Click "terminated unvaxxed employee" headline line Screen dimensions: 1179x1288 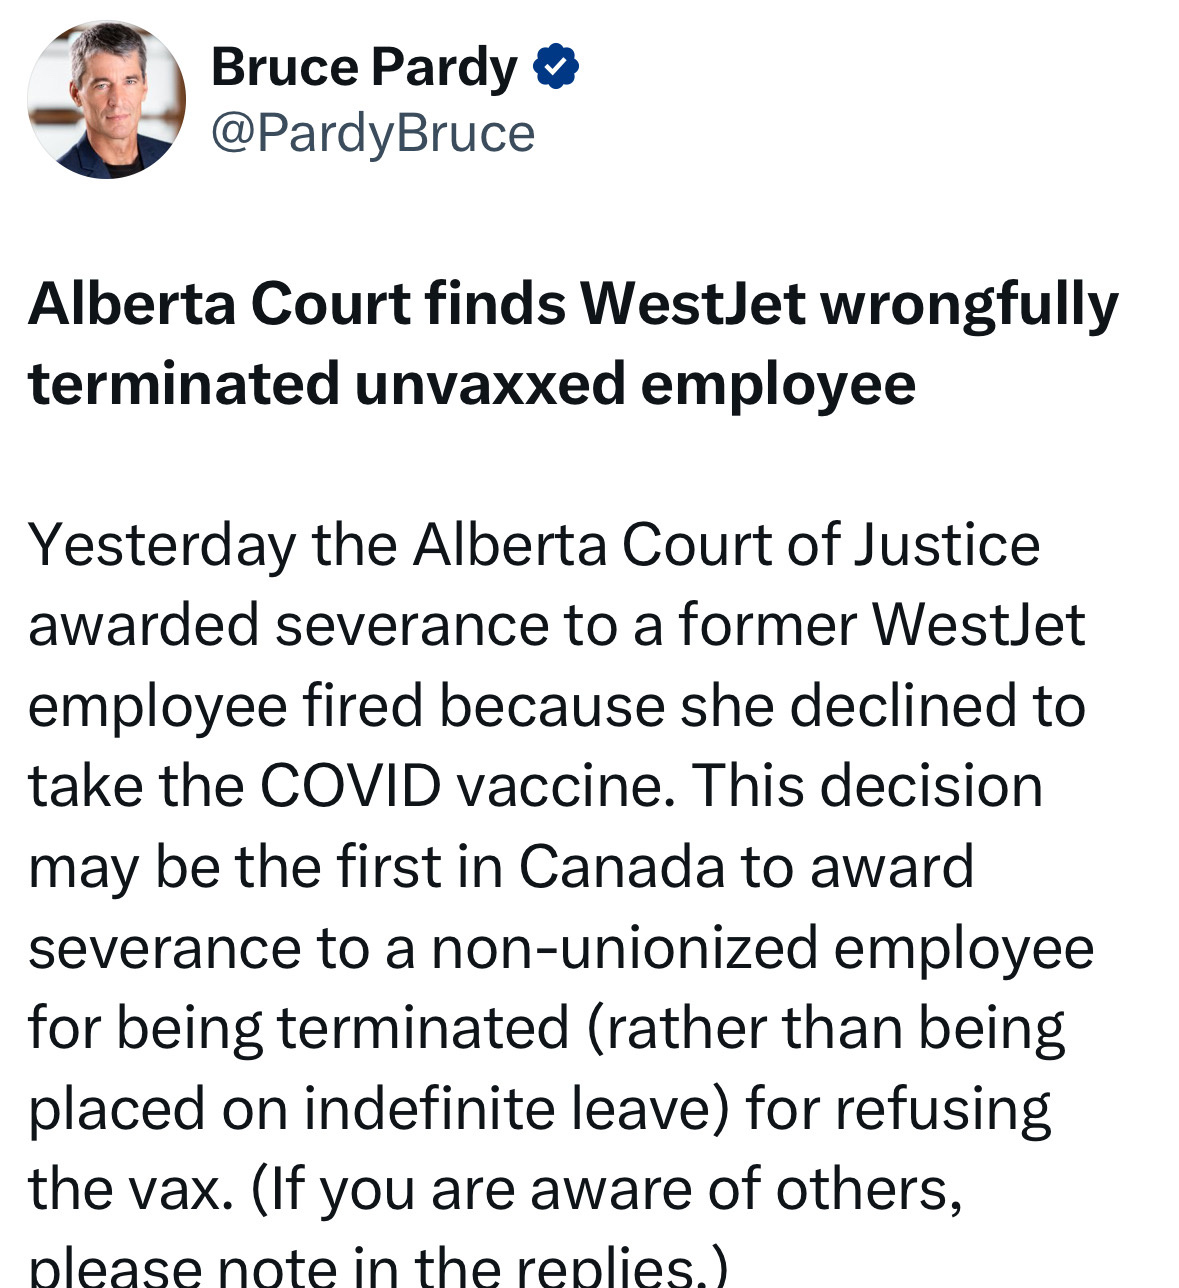click(472, 384)
